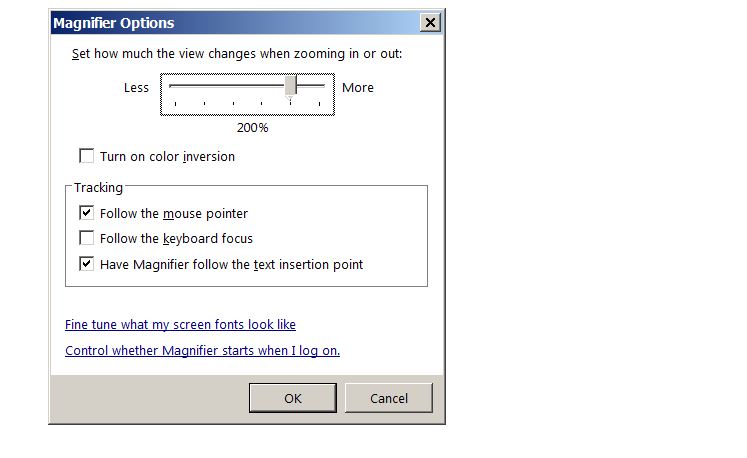The height and width of the screenshot is (458, 747).
Task: Click the rightmost tick mark under slider
Action: (319, 102)
